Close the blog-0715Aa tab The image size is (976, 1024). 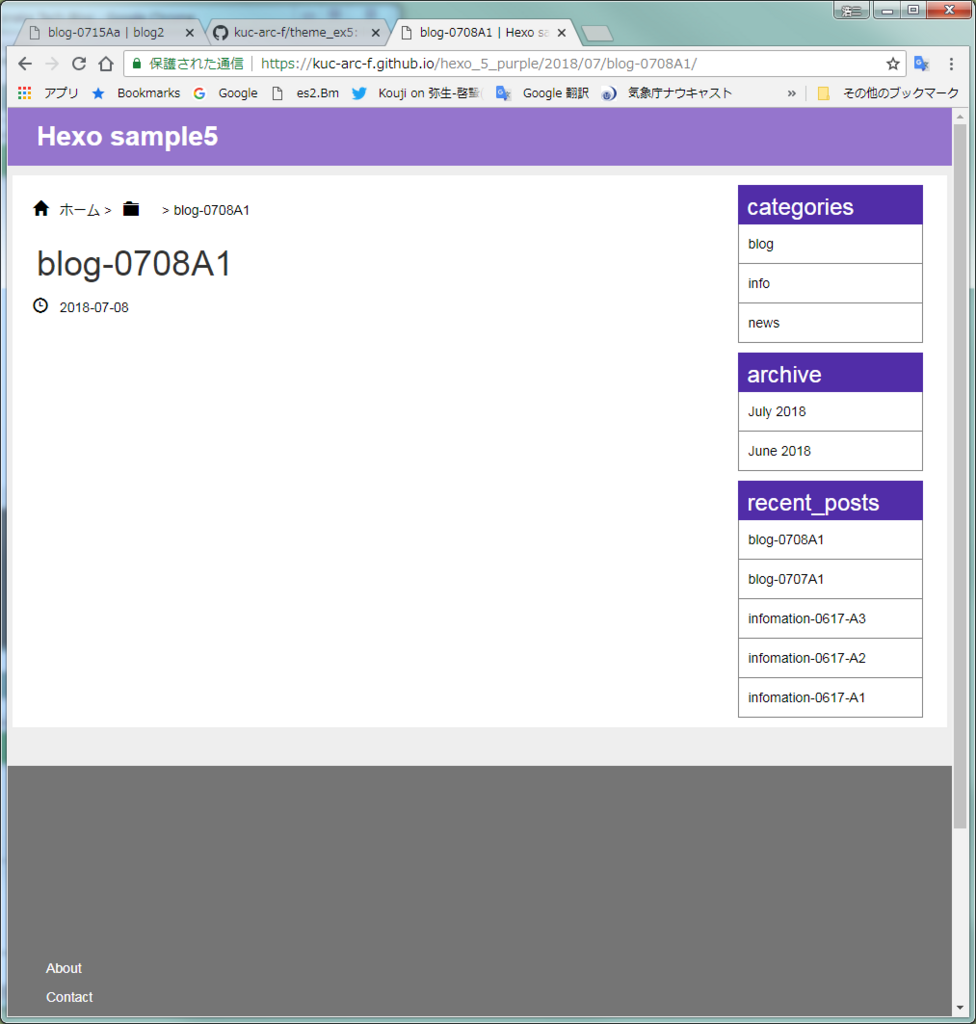tap(189, 33)
